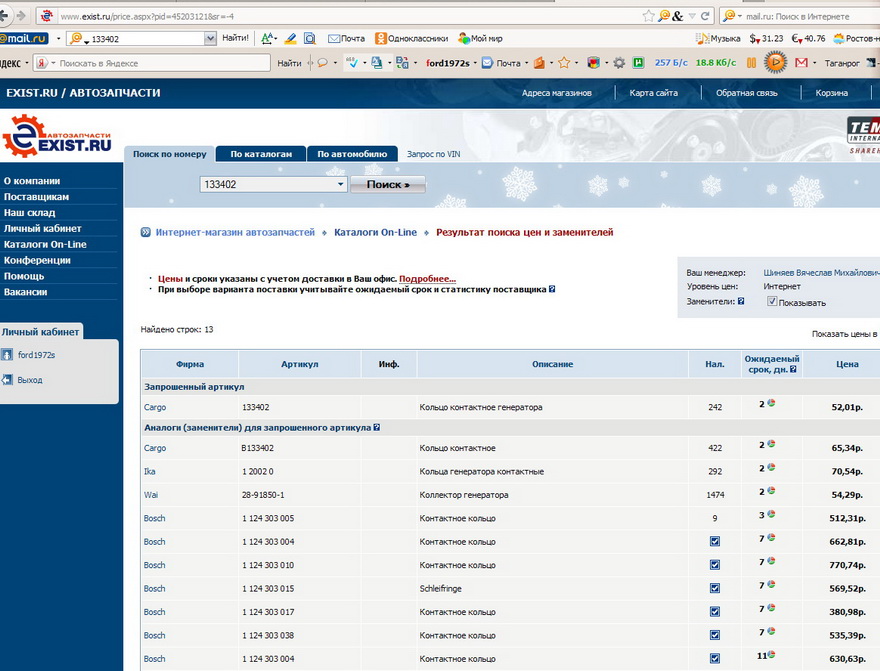Click availability checkmark in the 380,98р. row
Image resolution: width=880 pixels, height=671 pixels.
714,612
